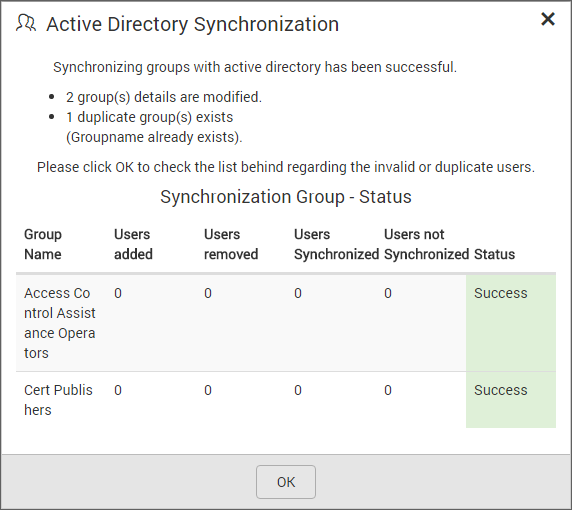Click Users not Synchronized value for Access Control
The width and height of the screenshot is (572, 510).
coord(388,293)
